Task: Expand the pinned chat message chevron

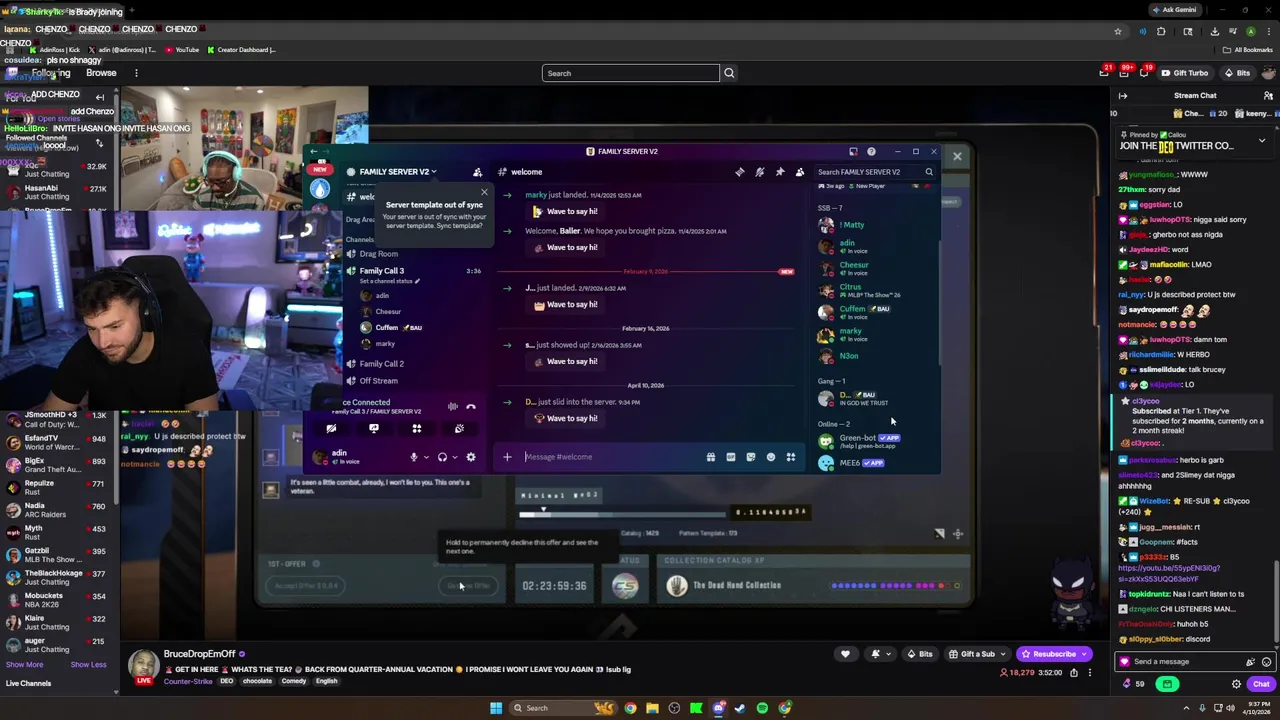Action: [1262, 141]
